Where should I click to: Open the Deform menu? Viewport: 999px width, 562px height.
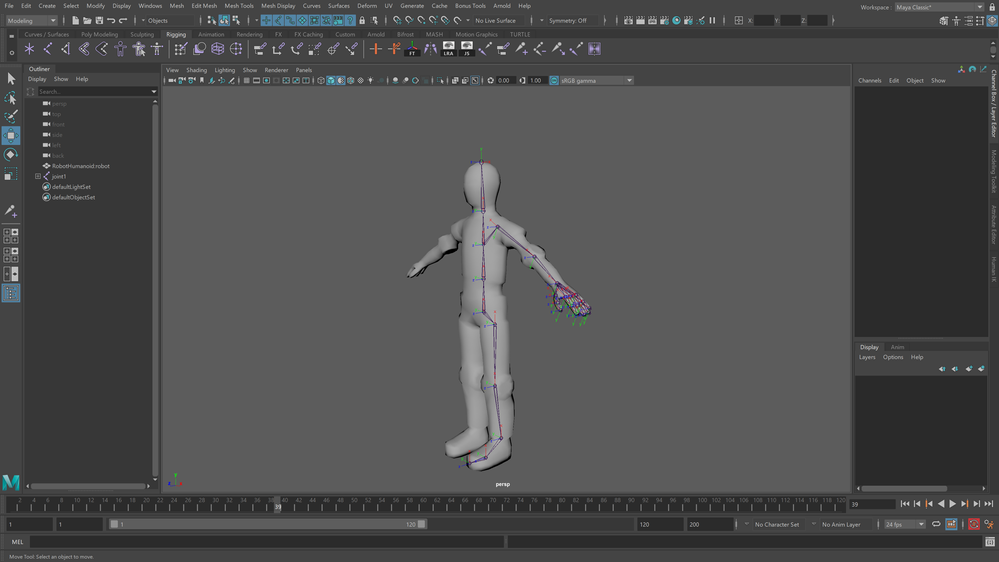coord(367,6)
